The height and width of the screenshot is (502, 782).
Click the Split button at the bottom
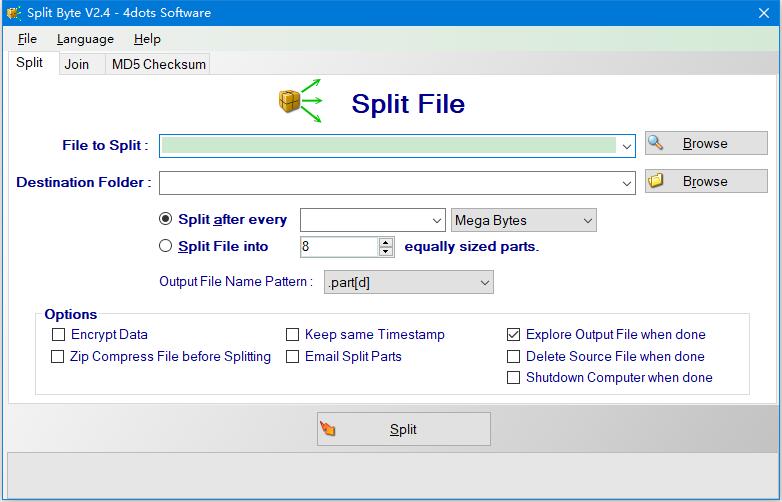tap(403, 429)
